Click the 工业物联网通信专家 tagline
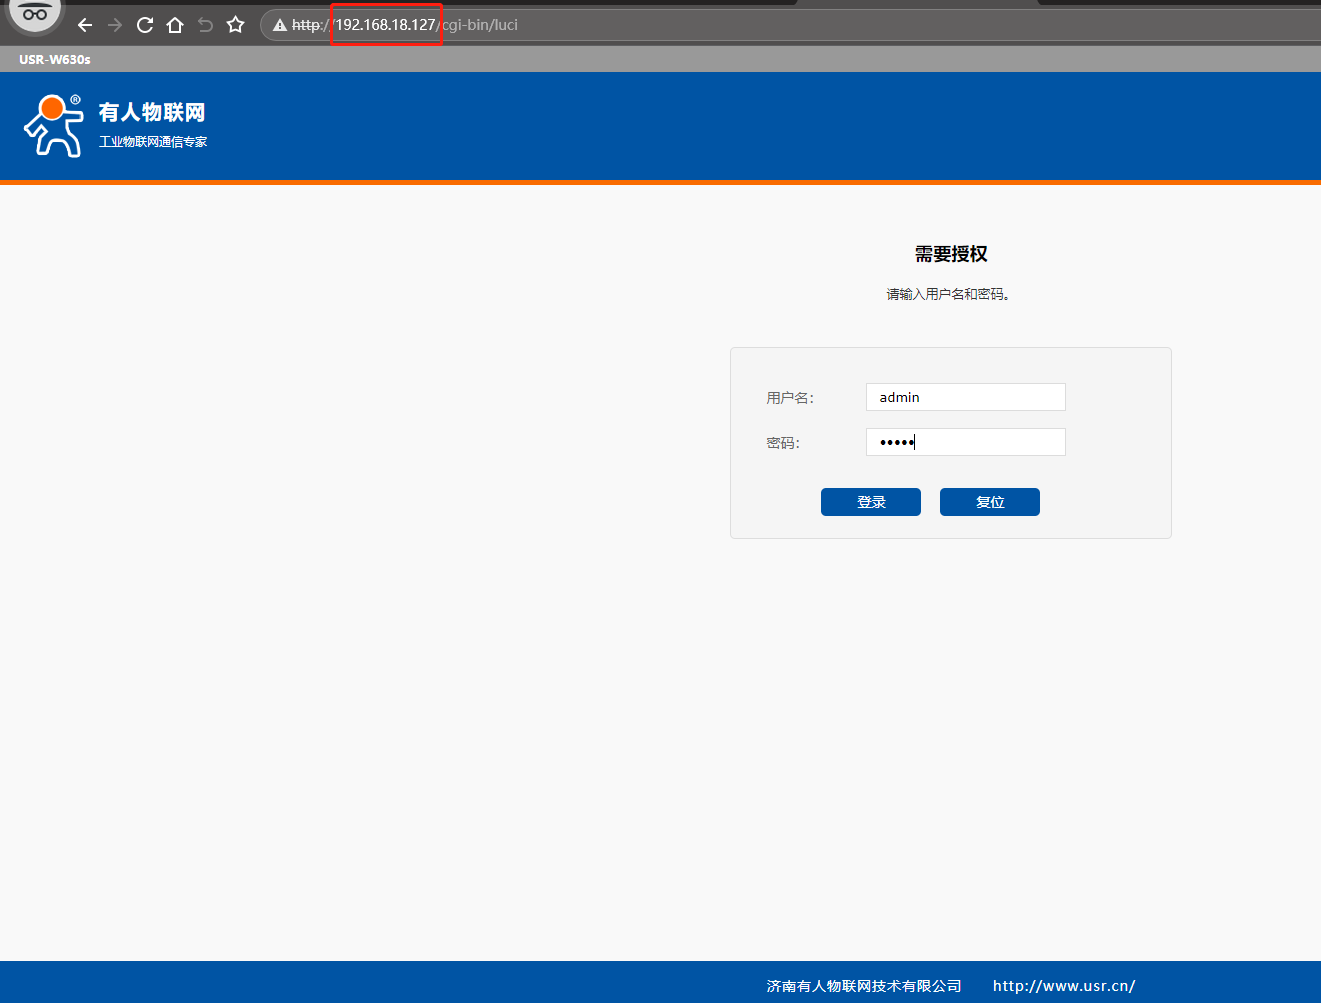 coord(153,142)
